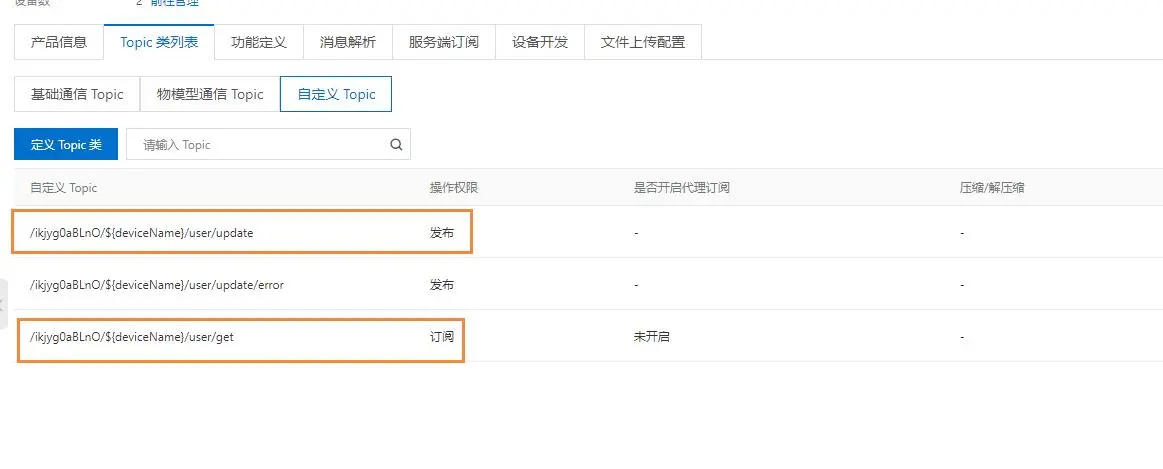Open the 产品信息 tab
This screenshot has width=1163, height=469.
[59, 42]
